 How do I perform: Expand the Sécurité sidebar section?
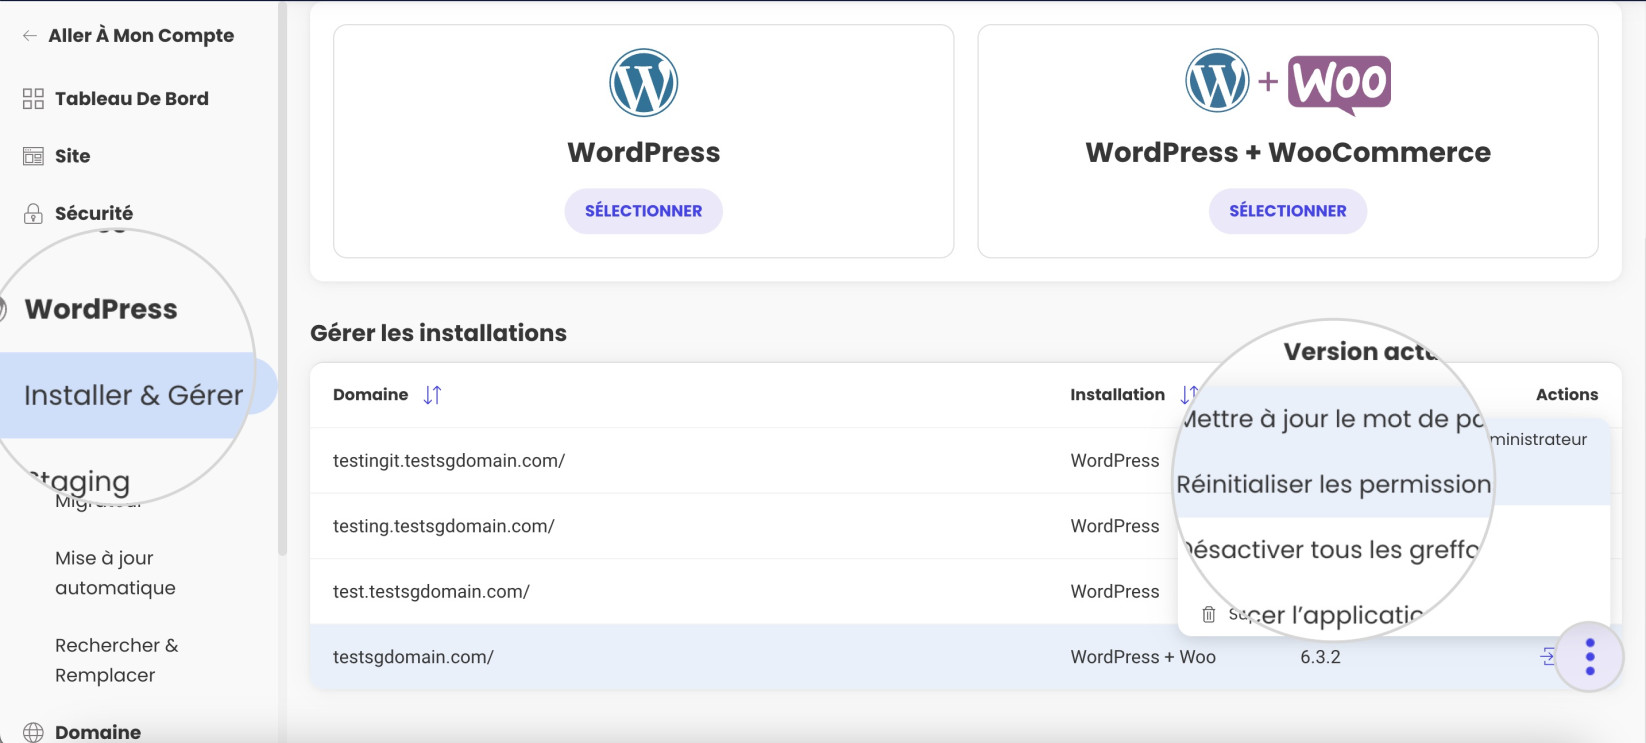pyautogui.click(x=94, y=213)
